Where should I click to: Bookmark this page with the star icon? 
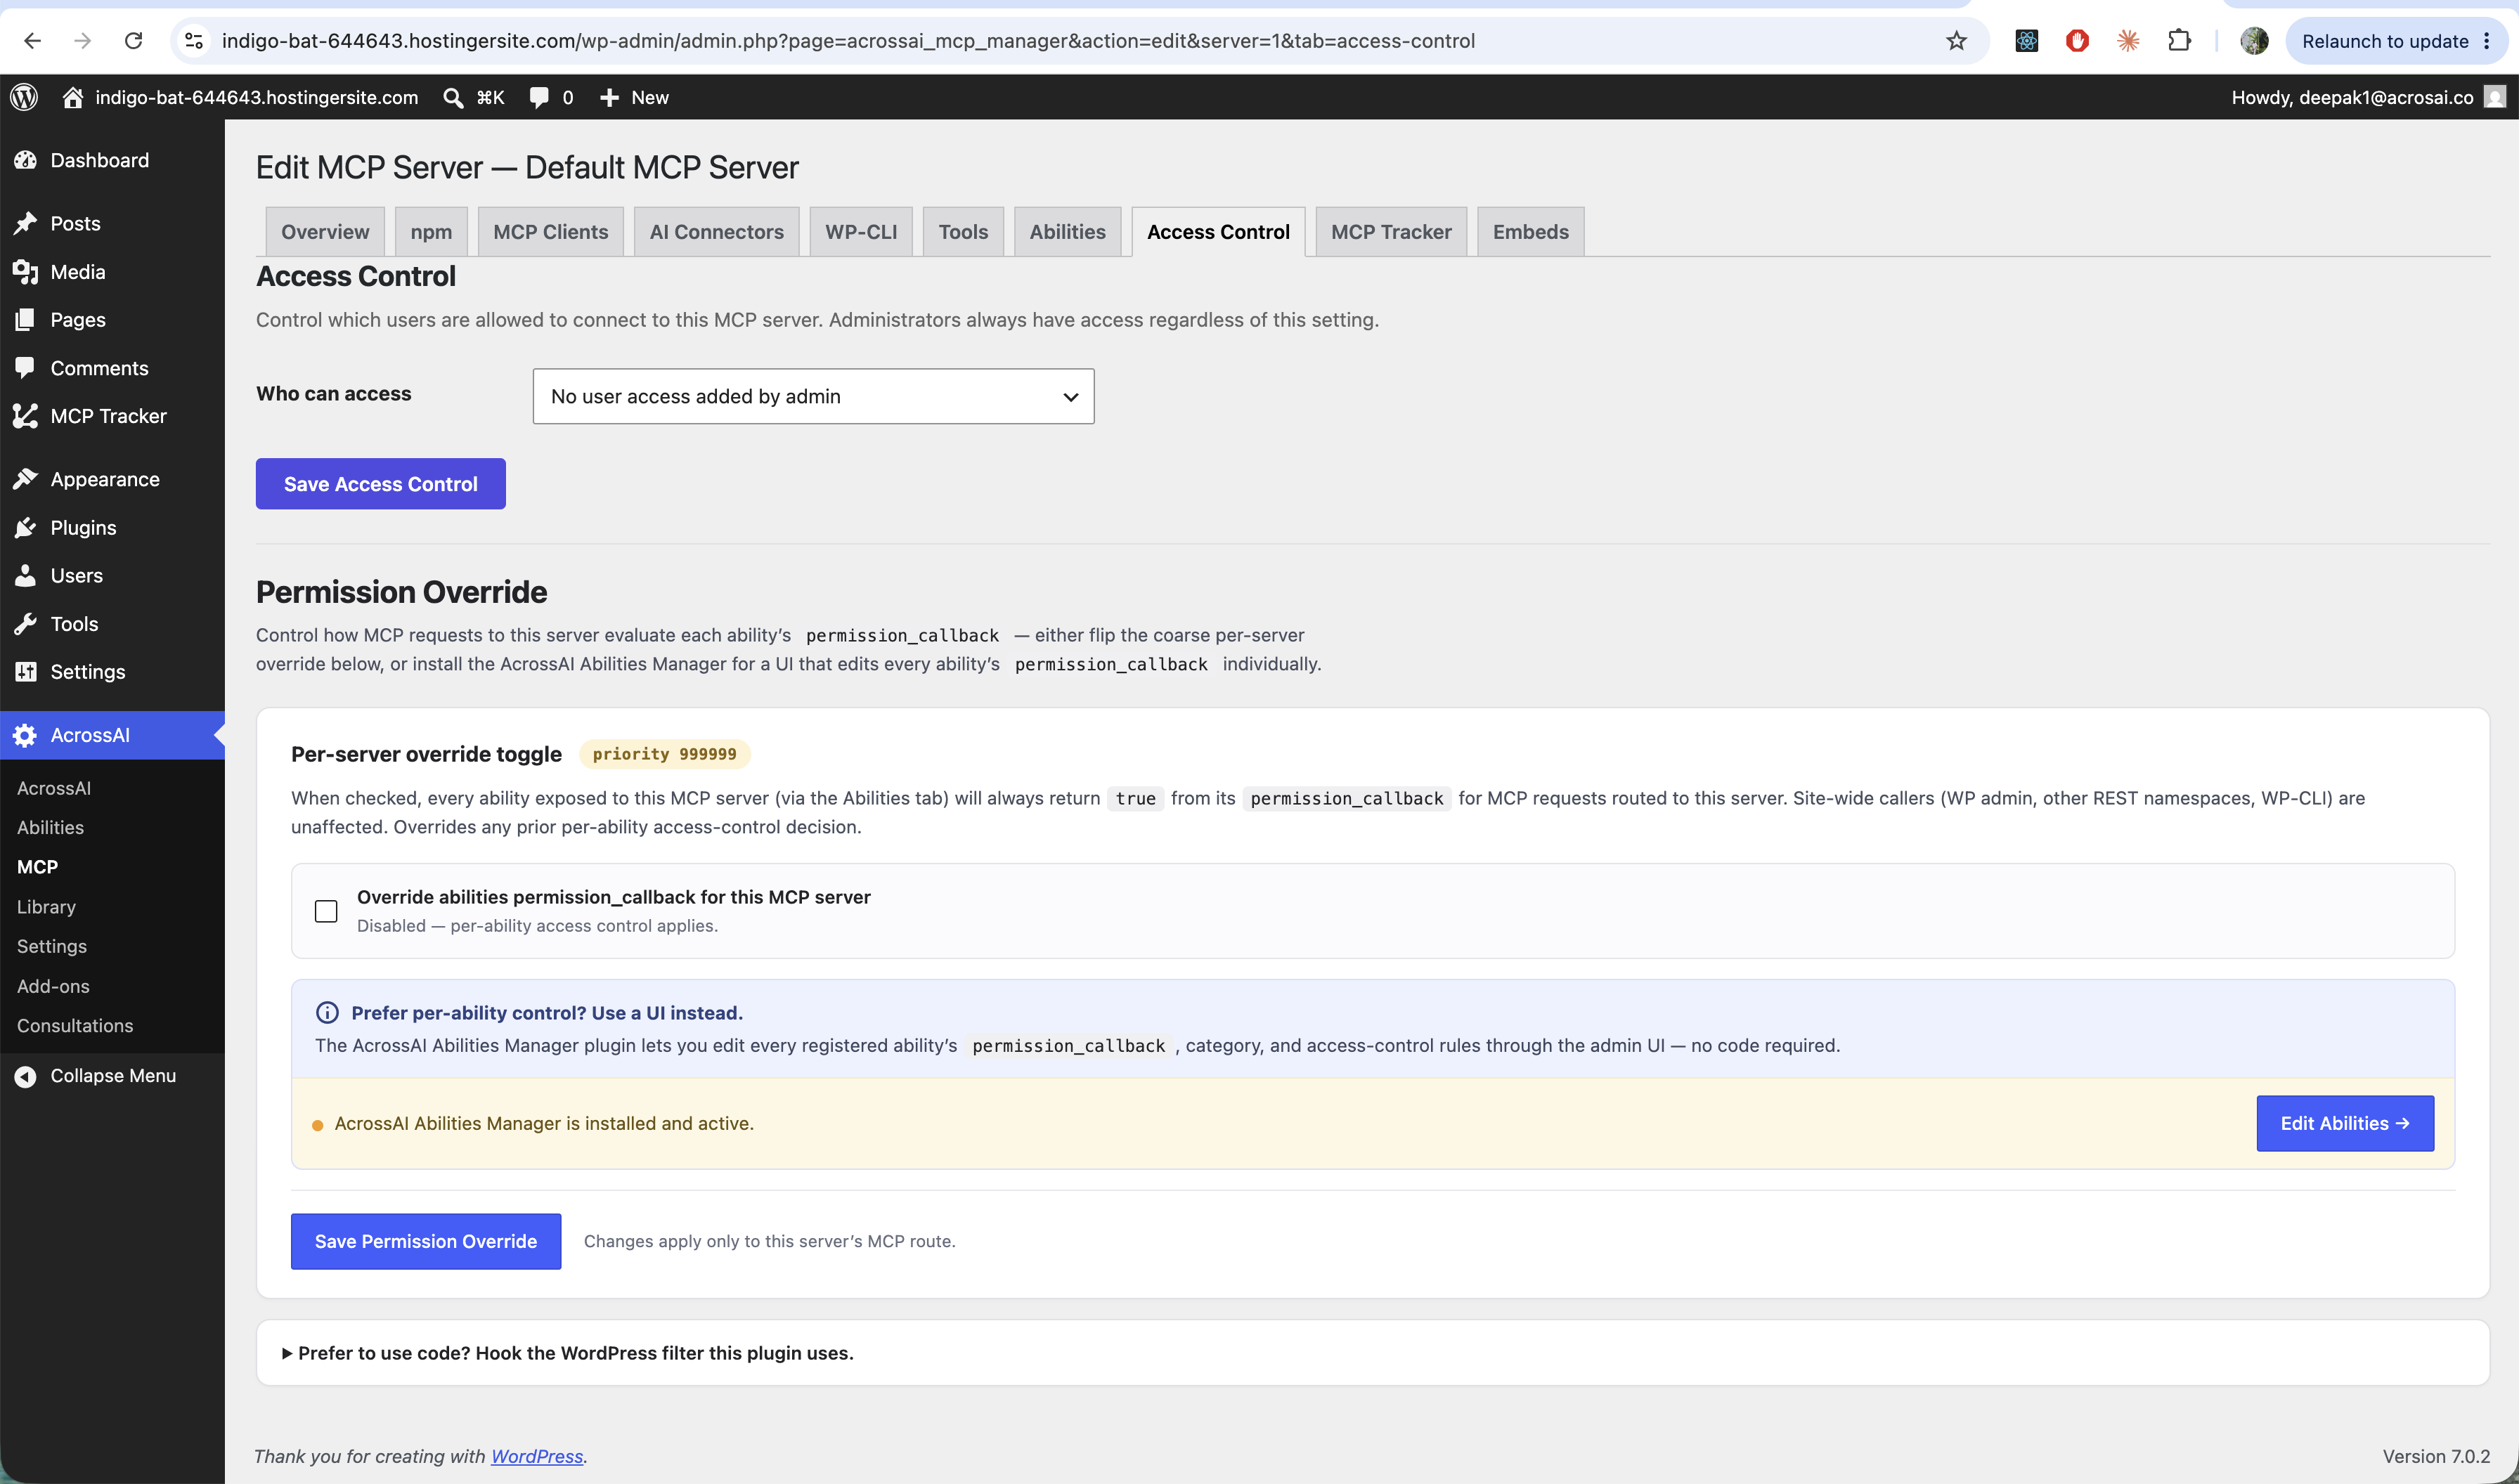pos(1956,41)
